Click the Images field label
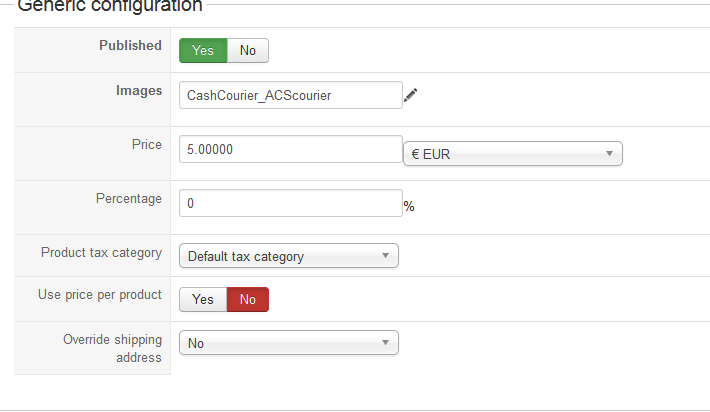710x412 pixels. (139, 91)
